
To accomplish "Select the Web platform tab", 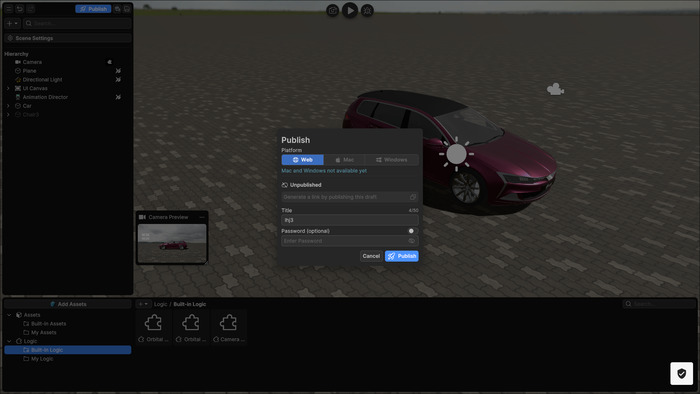I will click(303, 160).
